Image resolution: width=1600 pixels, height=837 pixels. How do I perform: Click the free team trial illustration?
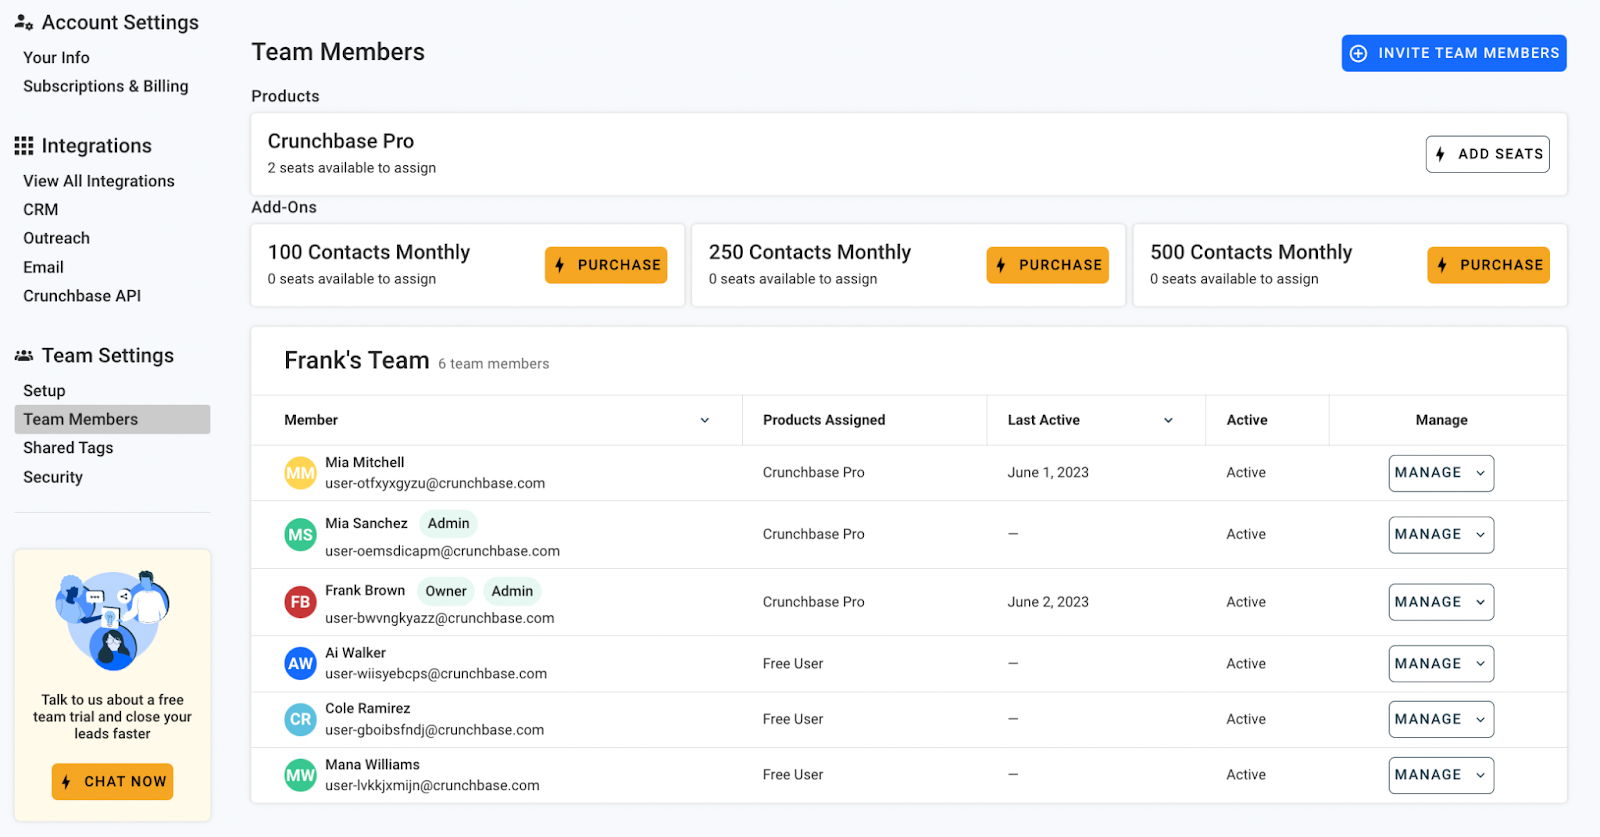point(112,621)
